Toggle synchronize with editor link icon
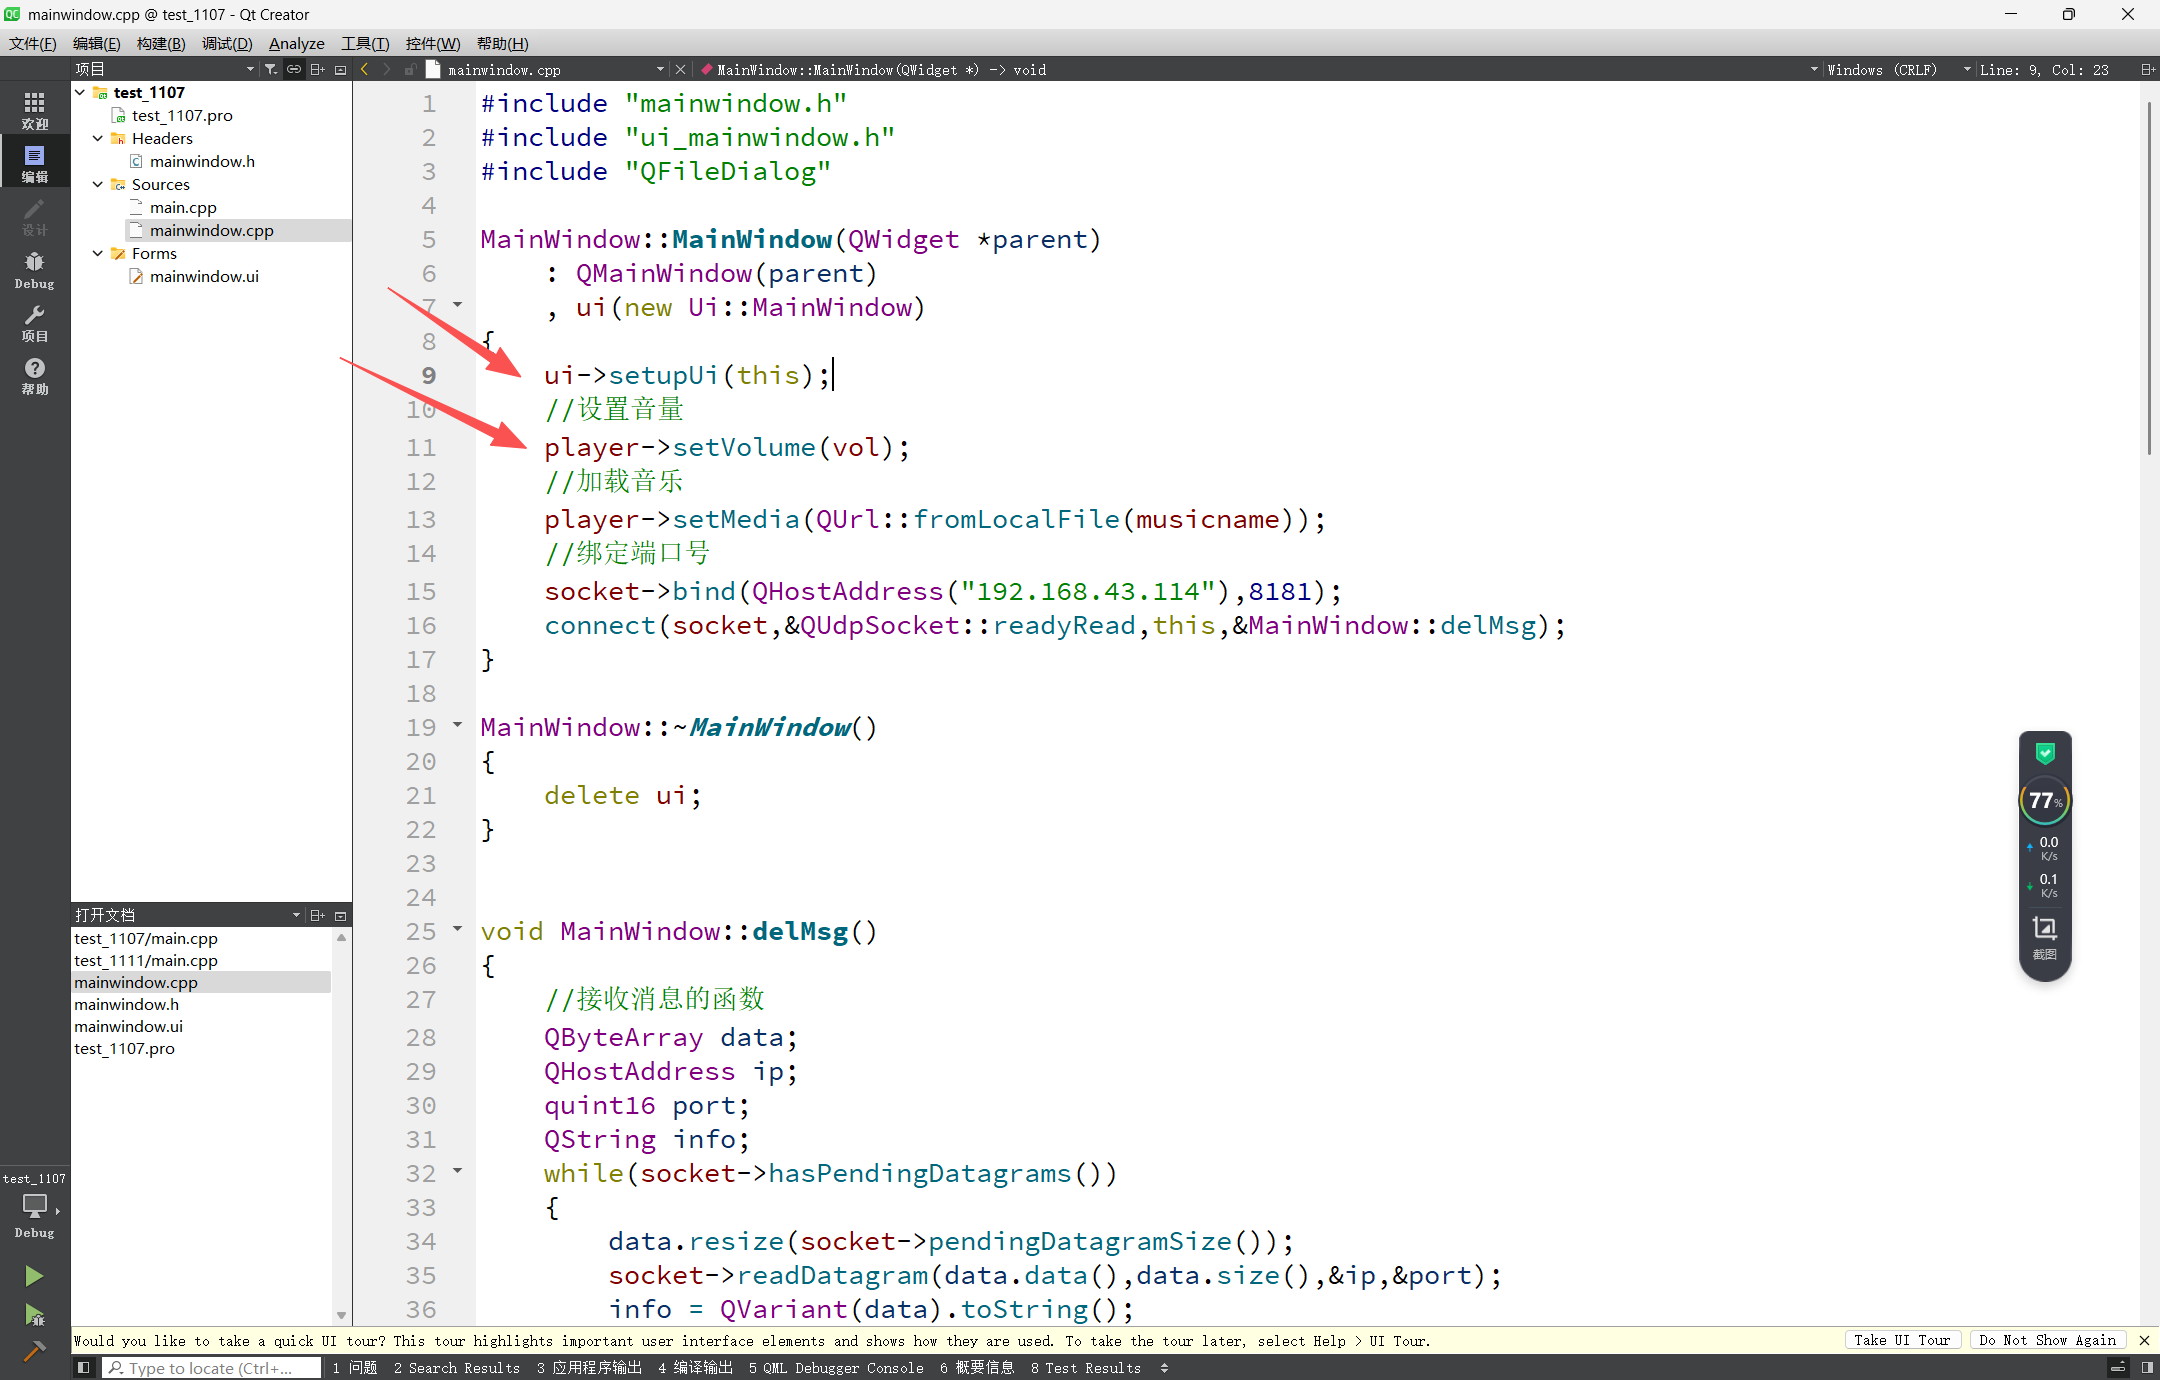This screenshot has width=2160, height=1380. coord(294,69)
